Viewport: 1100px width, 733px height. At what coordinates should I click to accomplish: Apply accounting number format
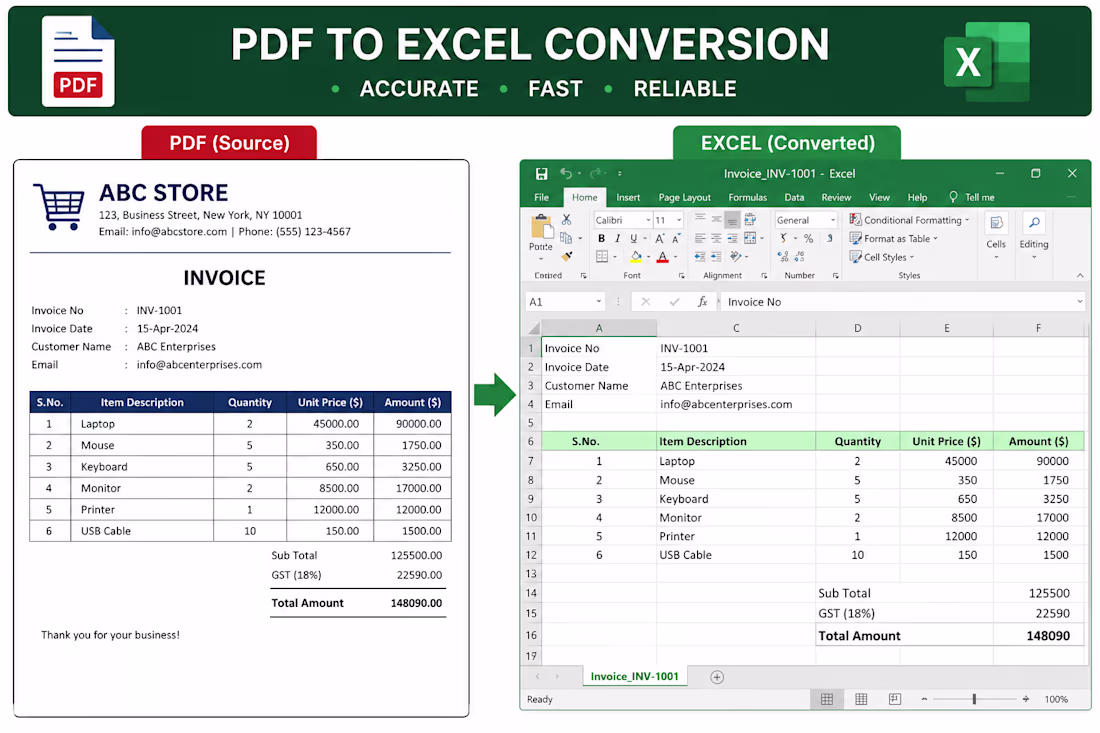coord(784,238)
